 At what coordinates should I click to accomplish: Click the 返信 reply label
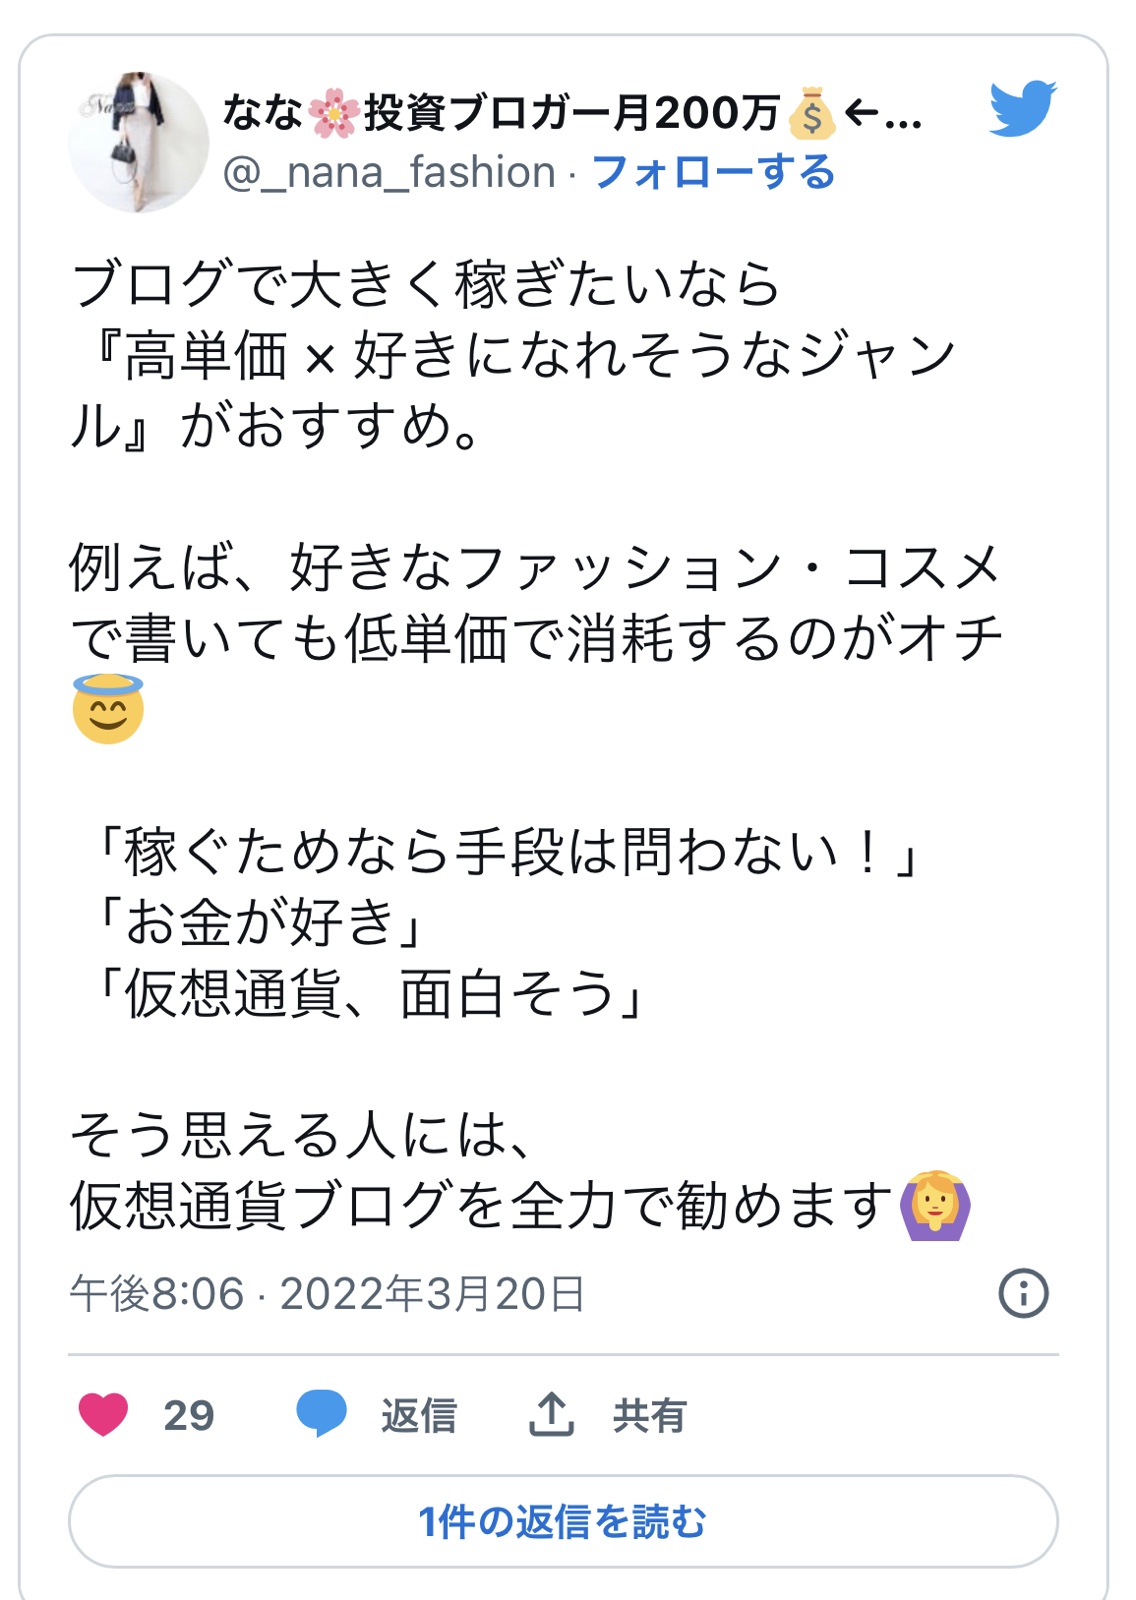[418, 1415]
